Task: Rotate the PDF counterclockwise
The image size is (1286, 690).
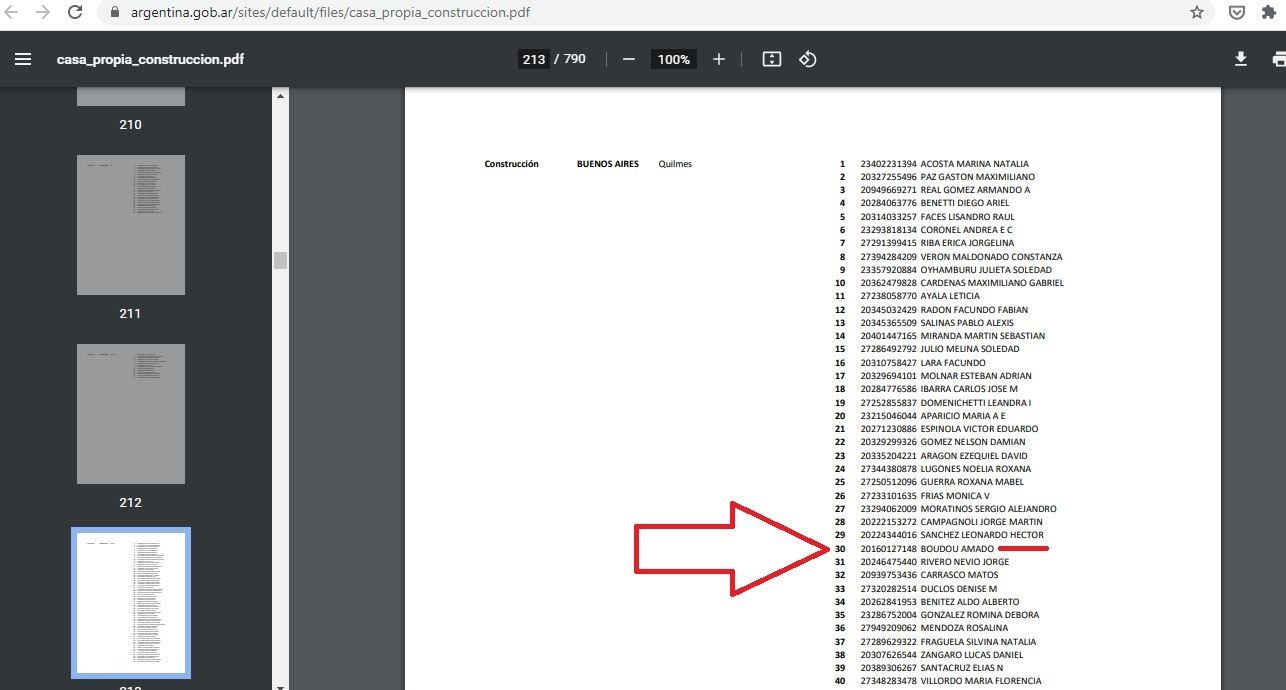Action: 808,59
